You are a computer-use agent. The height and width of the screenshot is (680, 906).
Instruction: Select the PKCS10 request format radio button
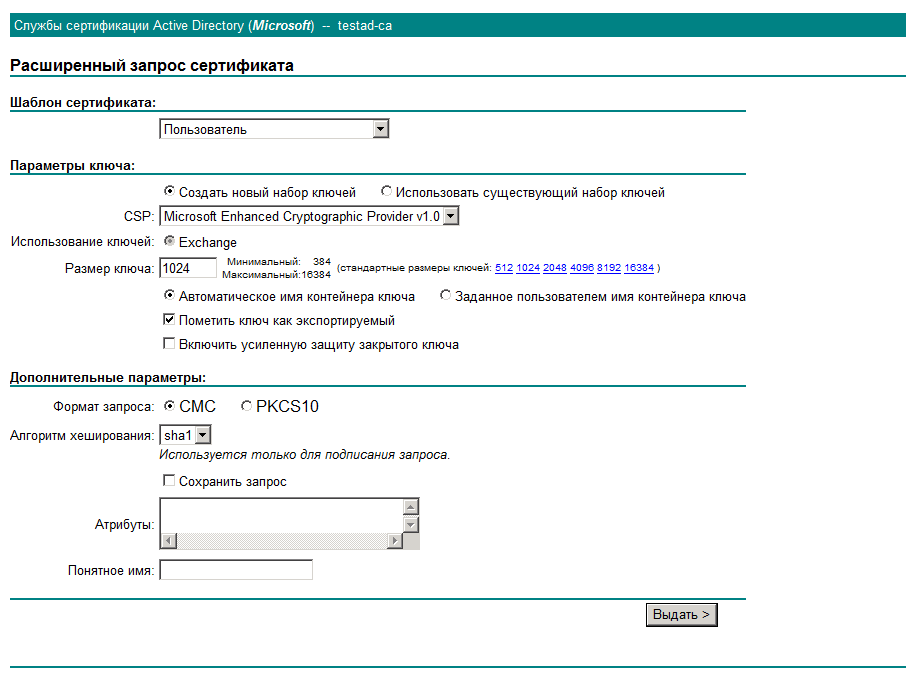(246, 406)
